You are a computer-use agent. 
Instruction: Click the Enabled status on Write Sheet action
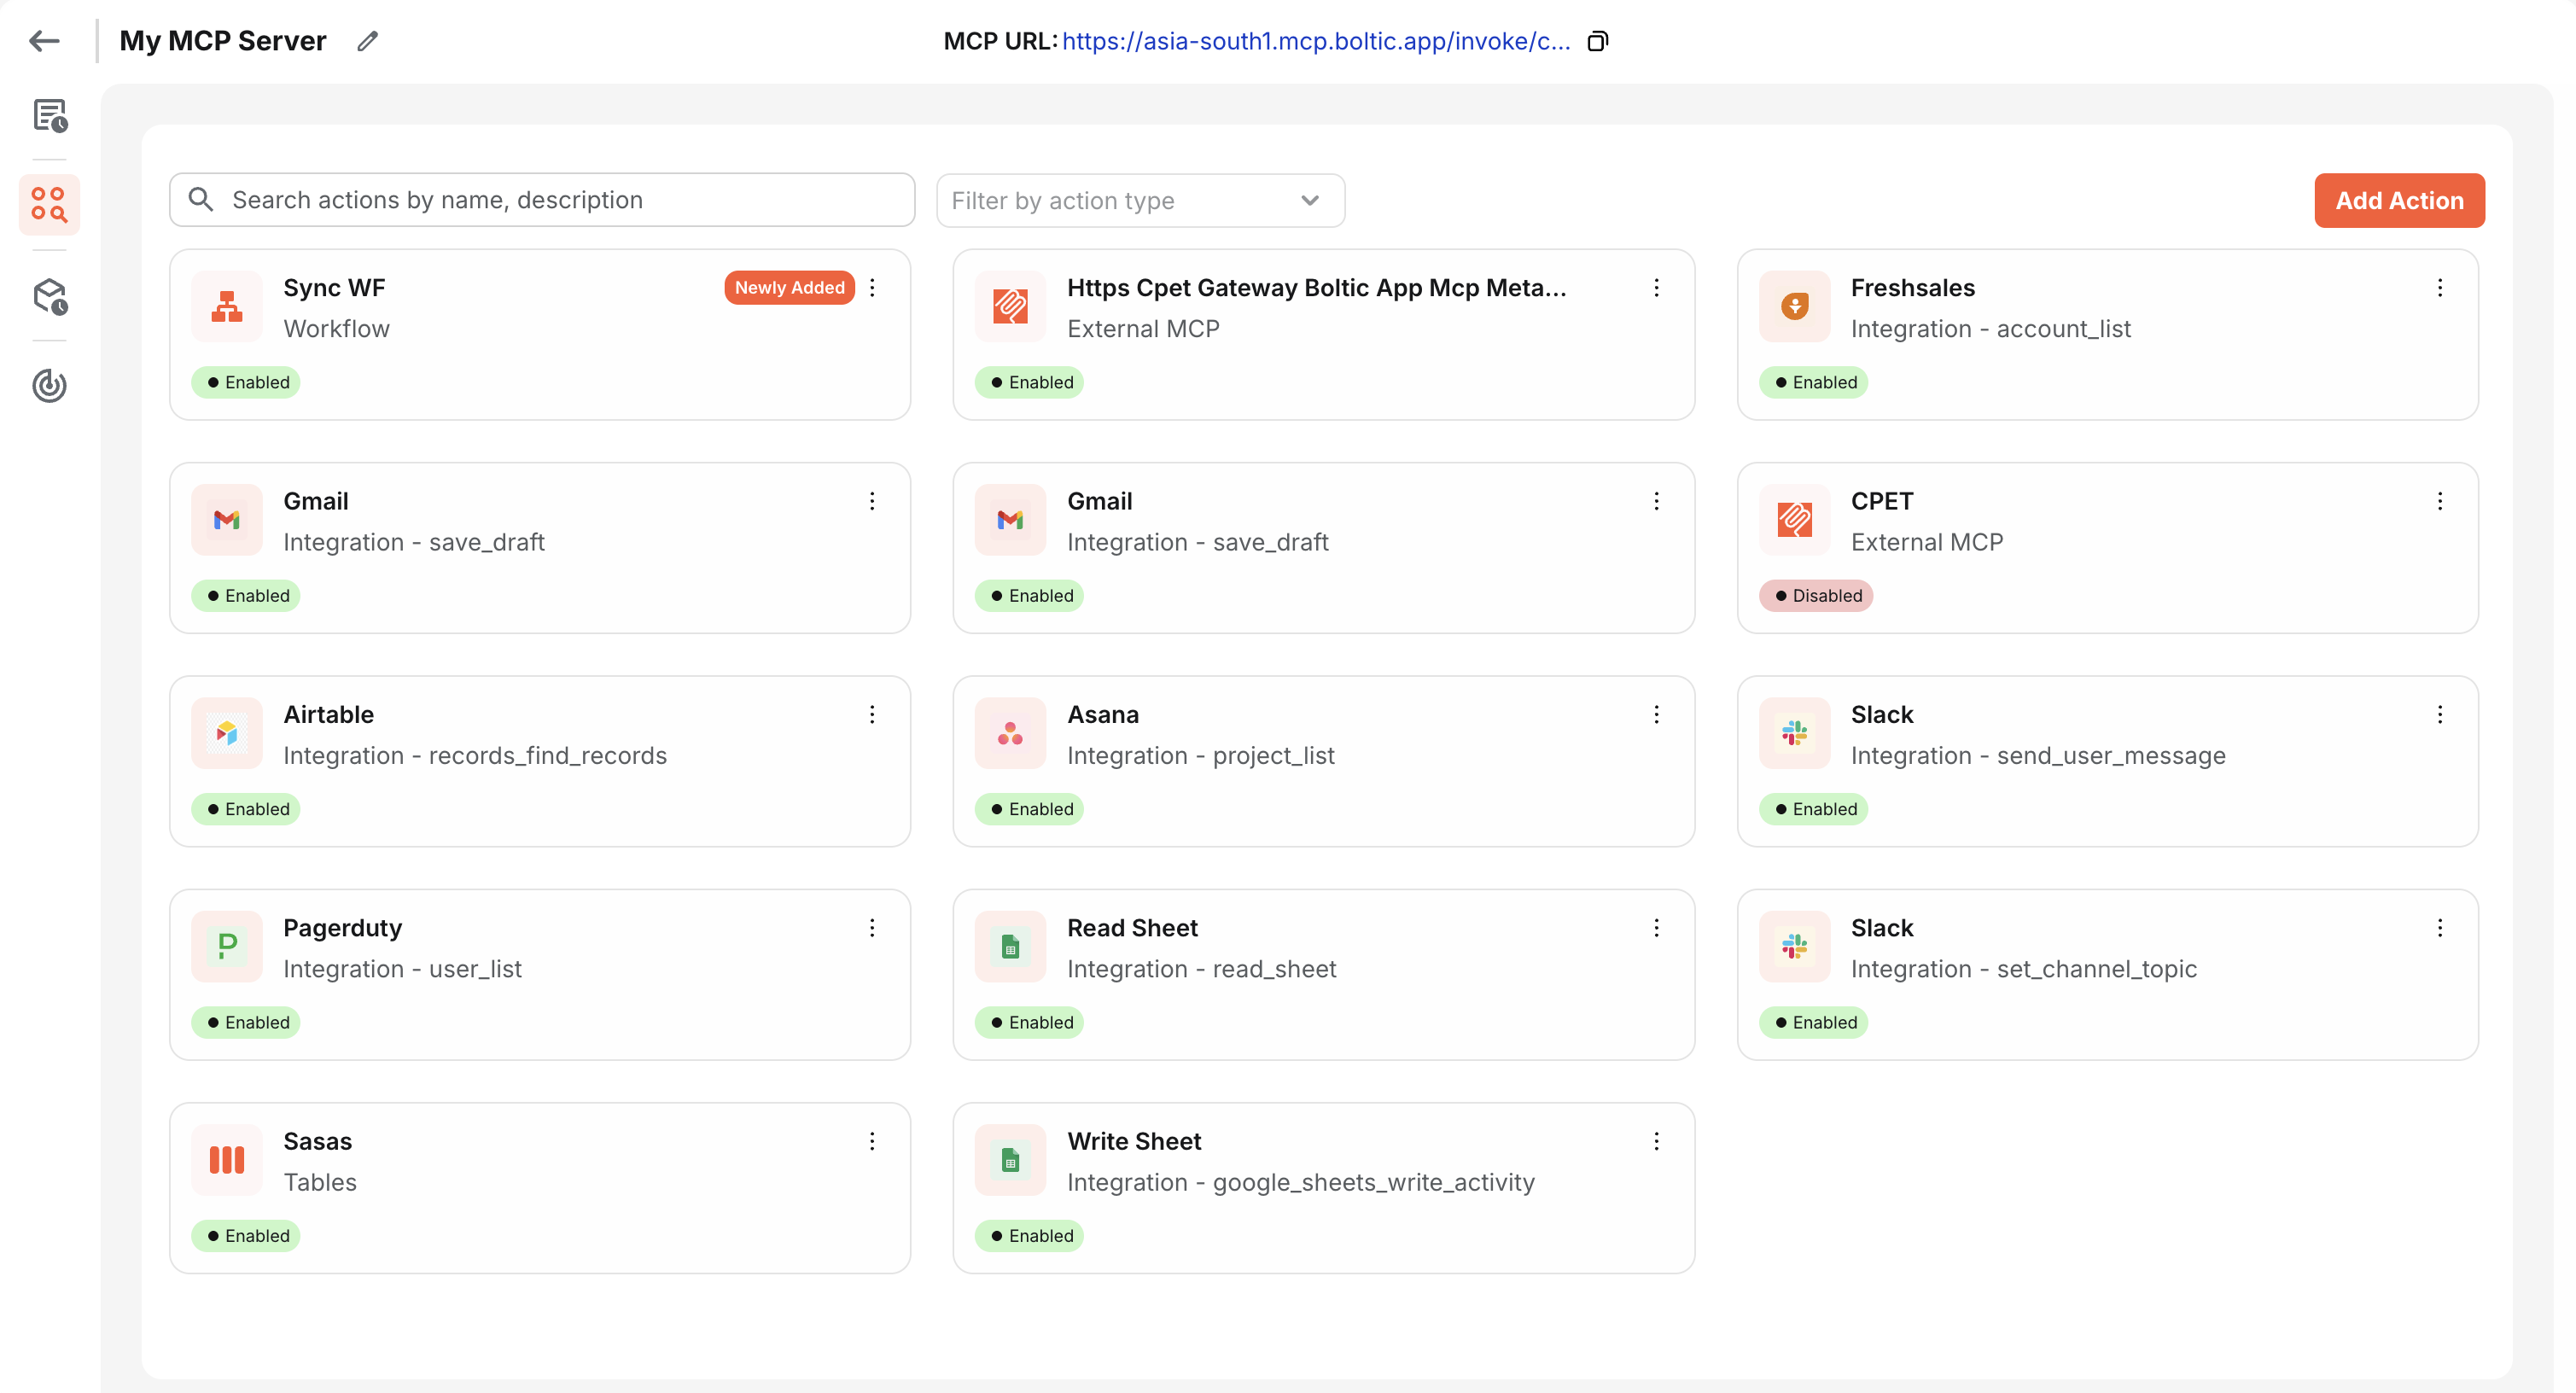point(1030,1235)
